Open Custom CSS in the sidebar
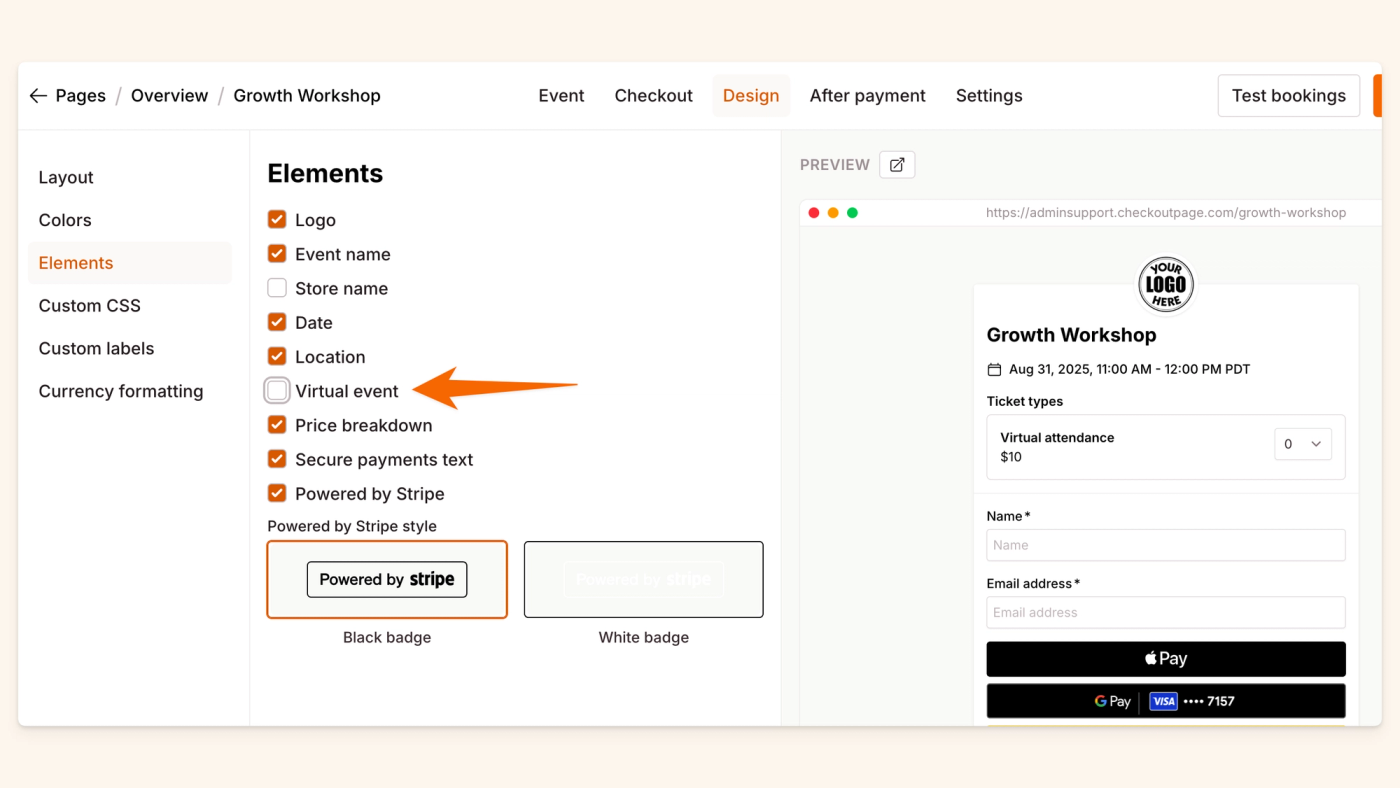Viewport: 1400px width, 788px height. [x=130, y=306]
